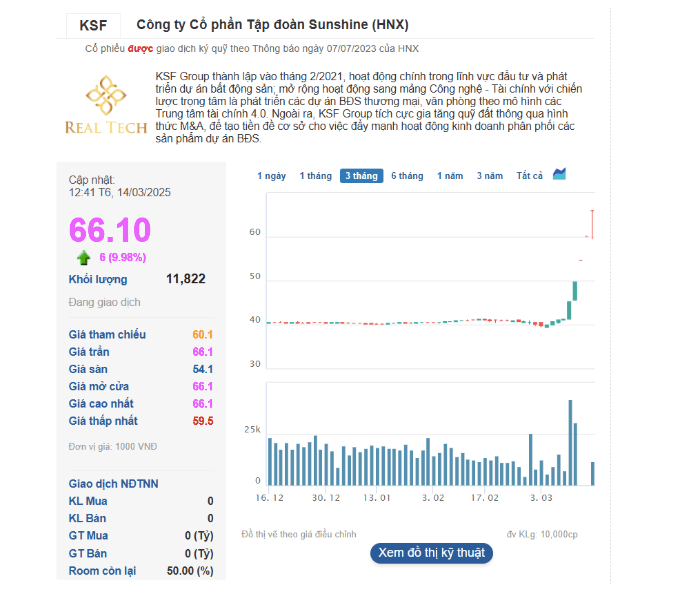
Task: Click company title Công ty Cổ phần Tập đoàn Sunshine
Action: (272, 25)
